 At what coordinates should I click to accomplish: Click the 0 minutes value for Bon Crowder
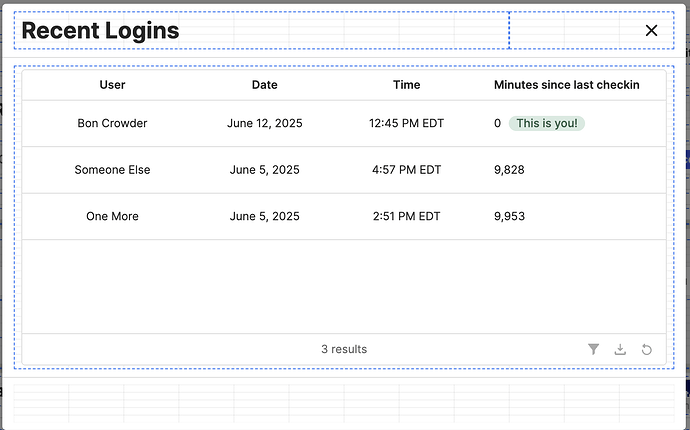point(497,123)
